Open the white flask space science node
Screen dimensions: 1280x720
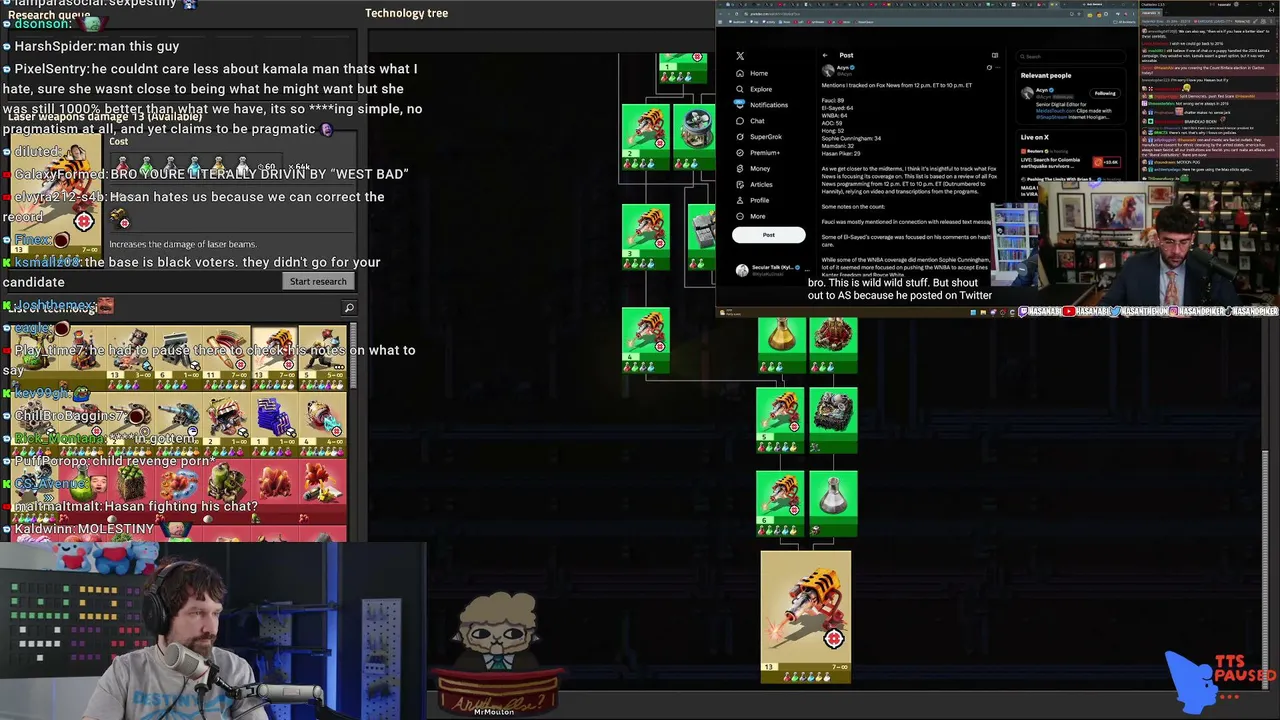click(x=833, y=503)
